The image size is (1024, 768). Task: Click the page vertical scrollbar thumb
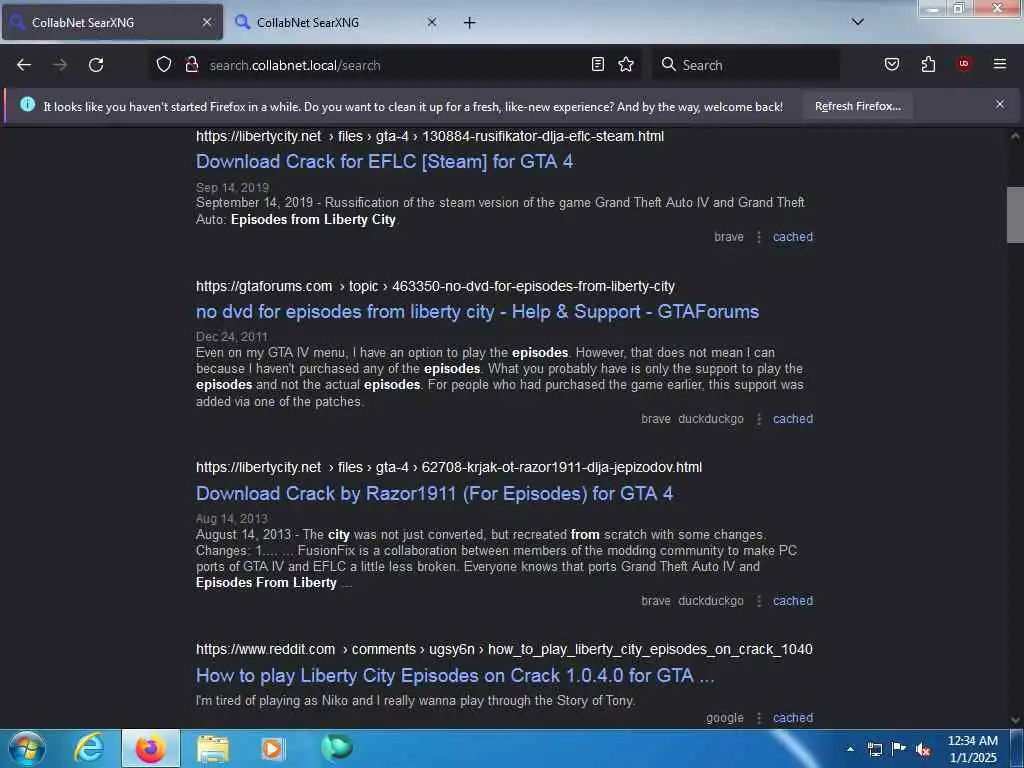pos(1015,215)
